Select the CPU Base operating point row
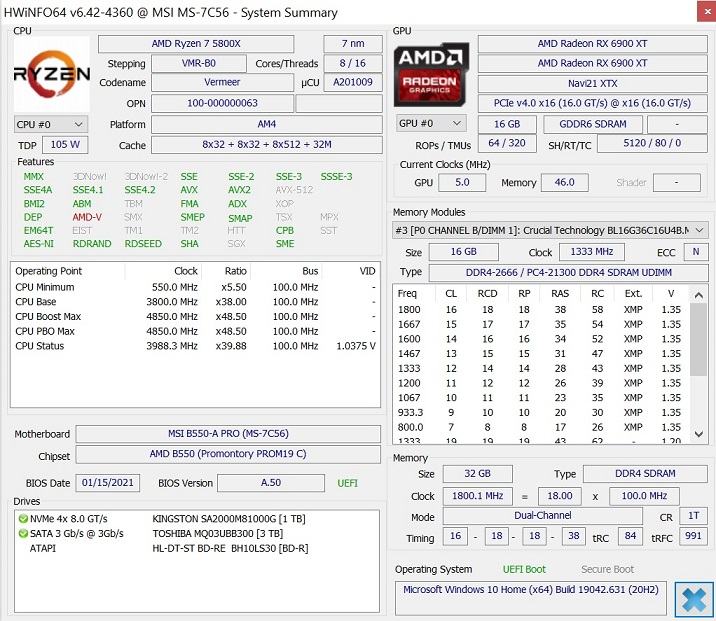This screenshot has width=716, height=621. tap(195, 302)
